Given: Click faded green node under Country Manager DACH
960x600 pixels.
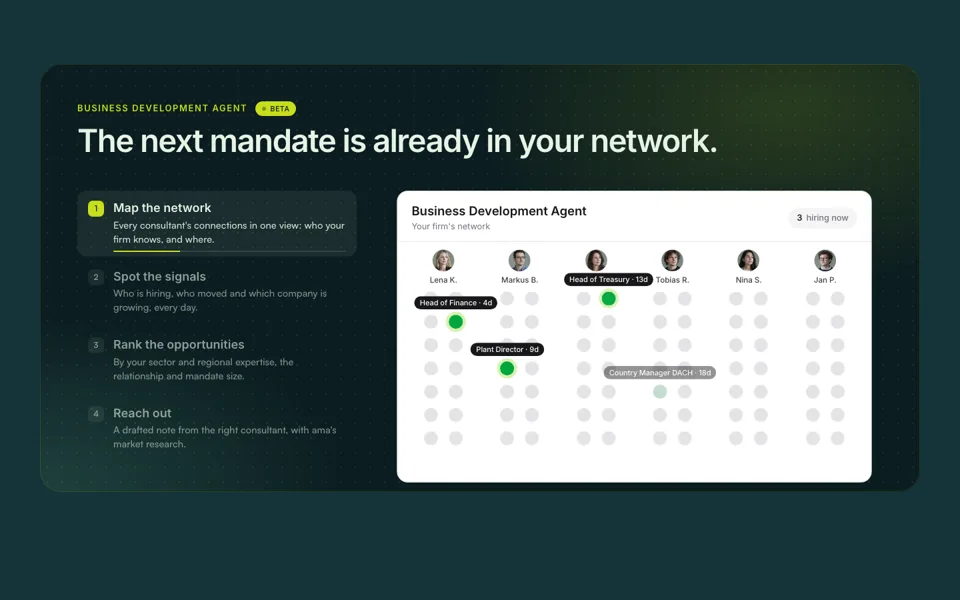Looking at the screenshot, I should [659, 391].
